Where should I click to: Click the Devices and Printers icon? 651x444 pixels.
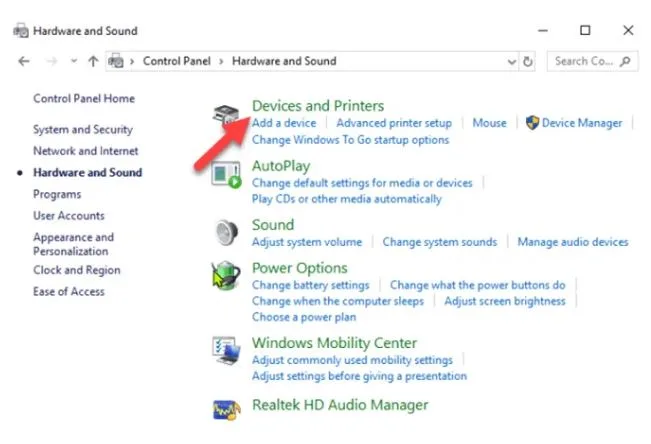(x=226, y=114)
